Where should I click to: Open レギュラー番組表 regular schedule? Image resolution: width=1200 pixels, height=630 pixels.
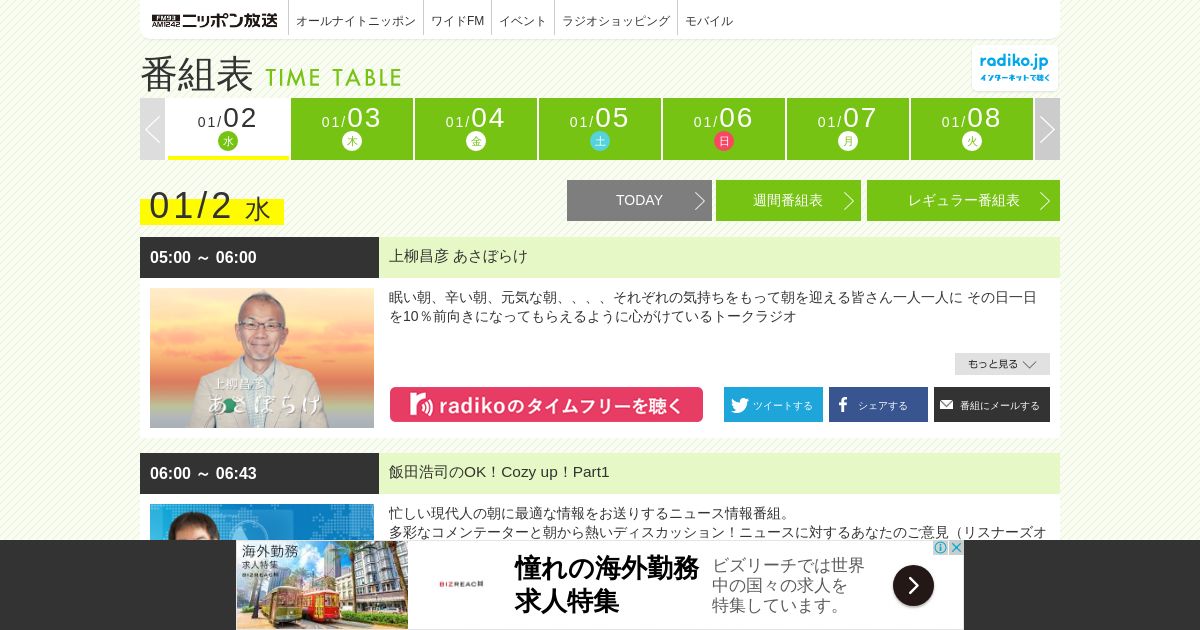click(x=963, y=200)
